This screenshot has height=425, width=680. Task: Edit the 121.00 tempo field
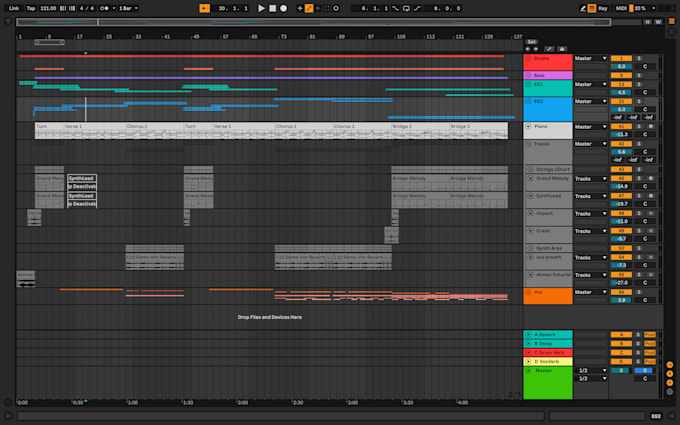(48, 8)
